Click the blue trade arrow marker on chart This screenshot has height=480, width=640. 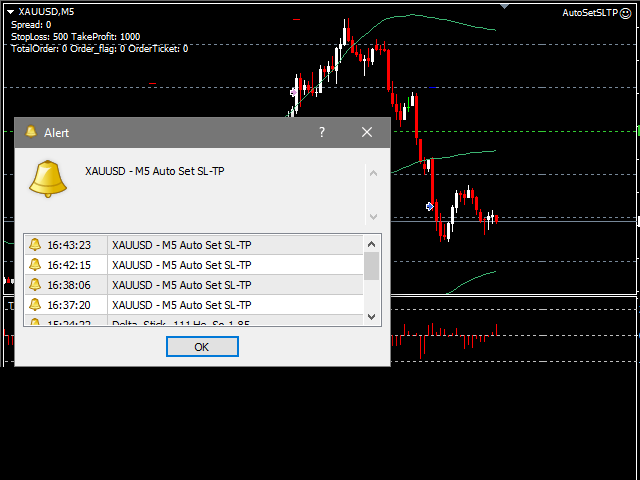point(430,206)
